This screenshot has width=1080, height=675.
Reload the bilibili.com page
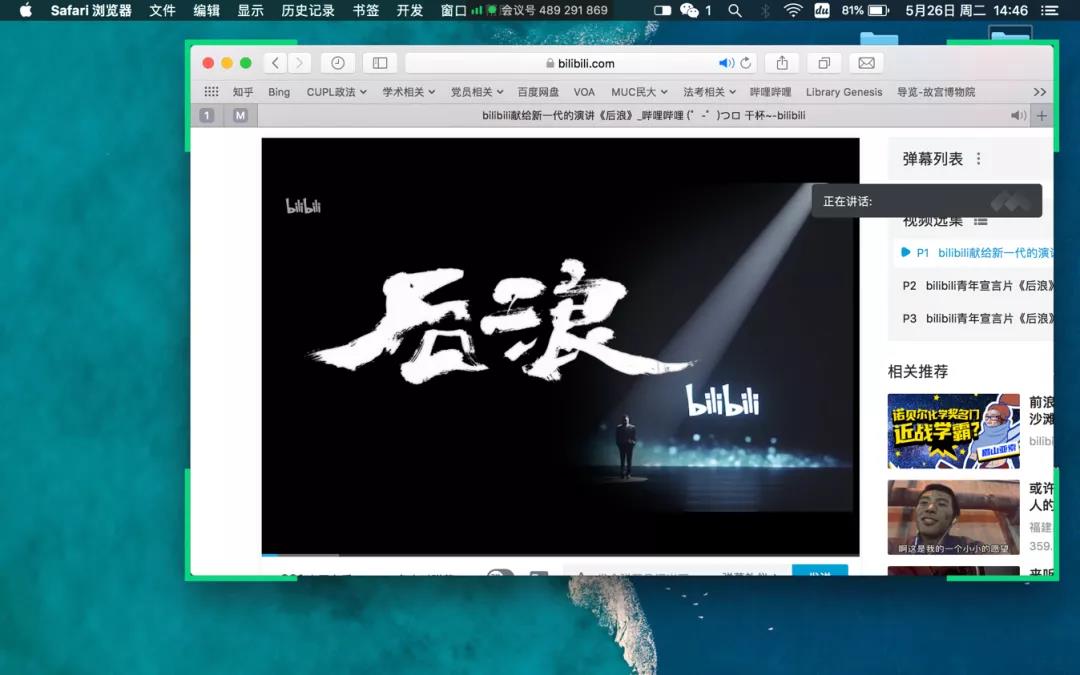(746, 63)
